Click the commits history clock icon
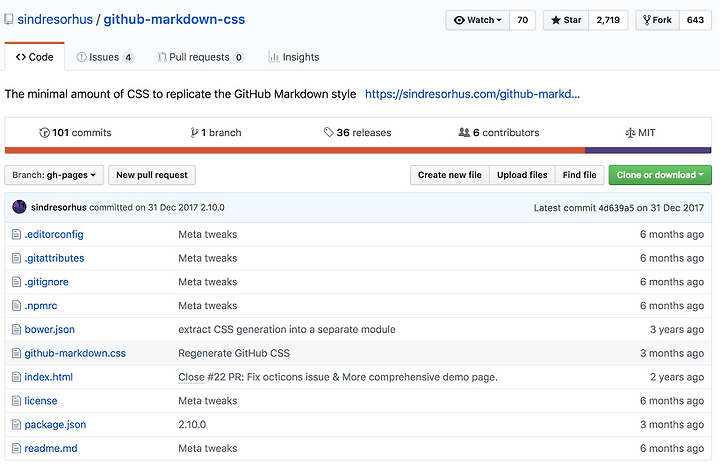This screenshot has width=720, height=467. coord(45,133)
